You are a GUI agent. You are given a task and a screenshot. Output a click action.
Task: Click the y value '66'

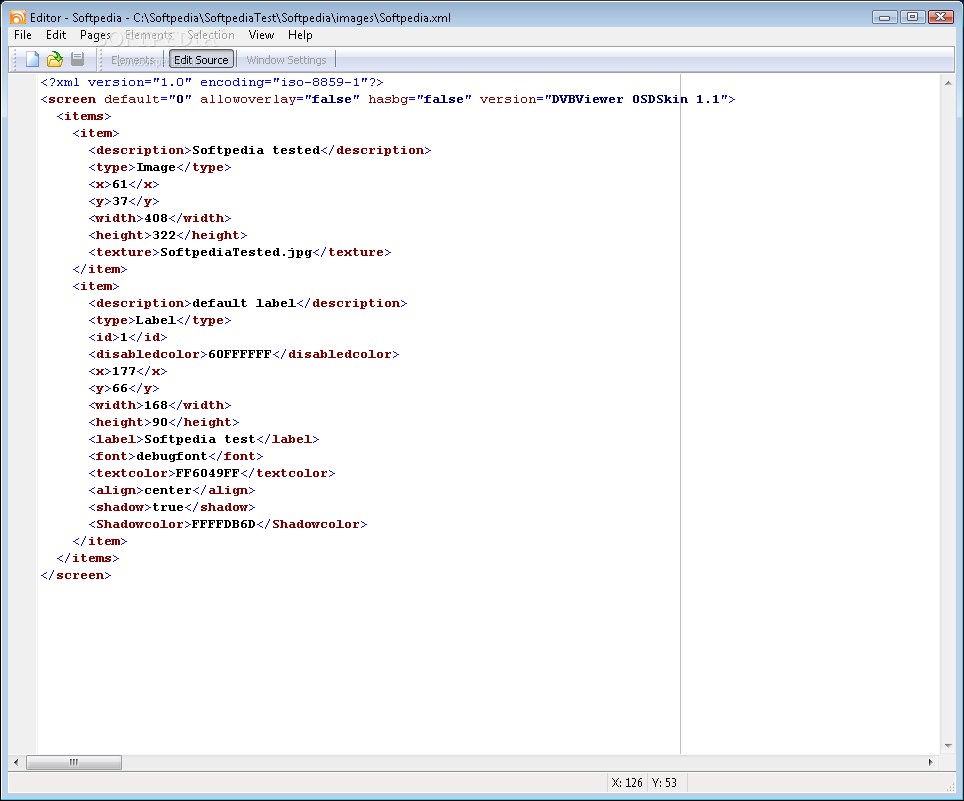click(x=120, y=389)
